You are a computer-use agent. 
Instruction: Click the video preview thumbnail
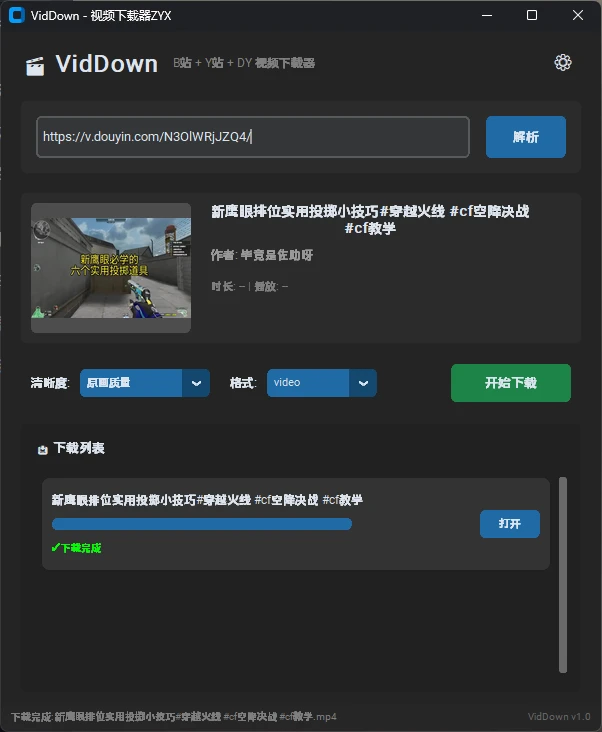[111, 267]
